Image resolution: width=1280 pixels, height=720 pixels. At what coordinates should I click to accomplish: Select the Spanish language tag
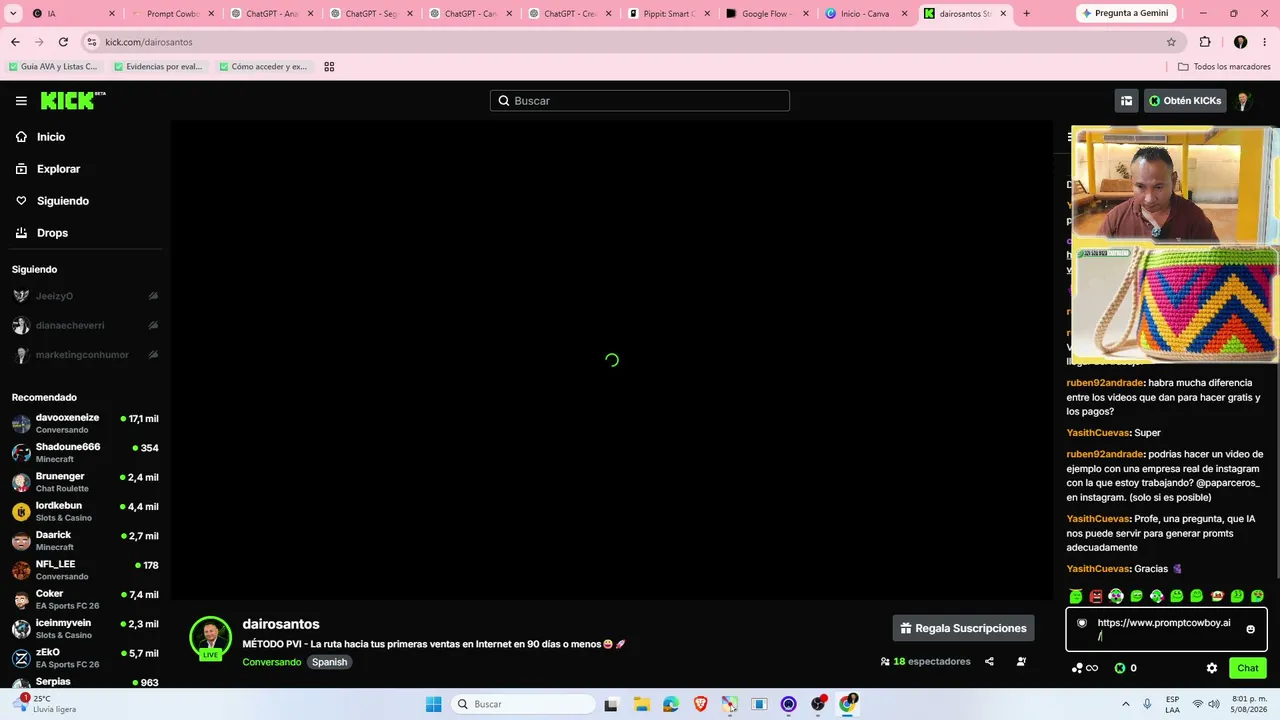pyautogui.click(x=329, y=662)
